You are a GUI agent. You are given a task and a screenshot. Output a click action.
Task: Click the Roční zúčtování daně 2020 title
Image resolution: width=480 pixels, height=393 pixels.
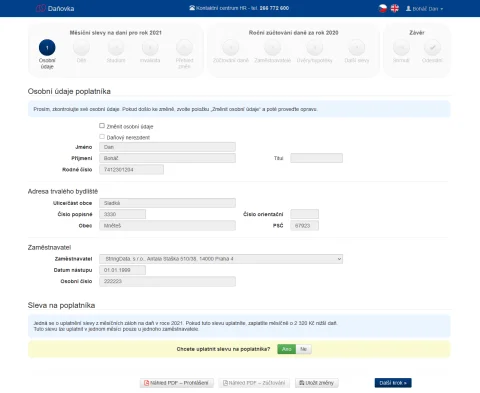pos(293,33)
